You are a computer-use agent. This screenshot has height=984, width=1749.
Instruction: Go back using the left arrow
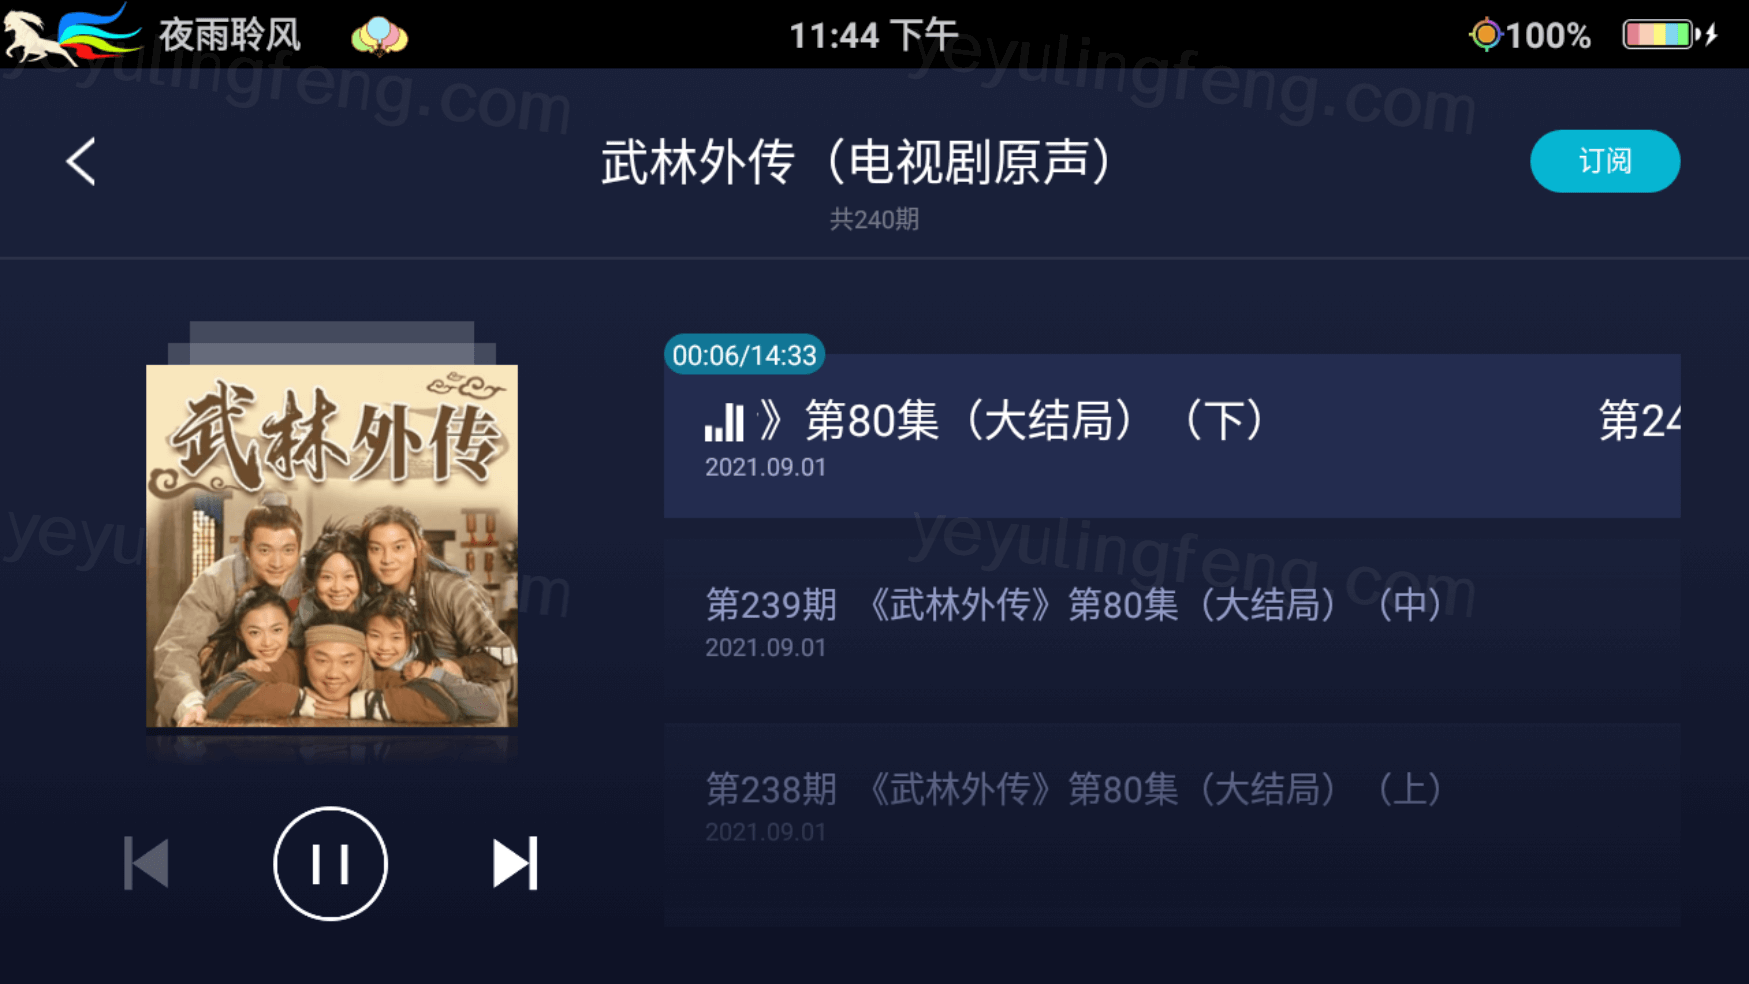[81, 161]
